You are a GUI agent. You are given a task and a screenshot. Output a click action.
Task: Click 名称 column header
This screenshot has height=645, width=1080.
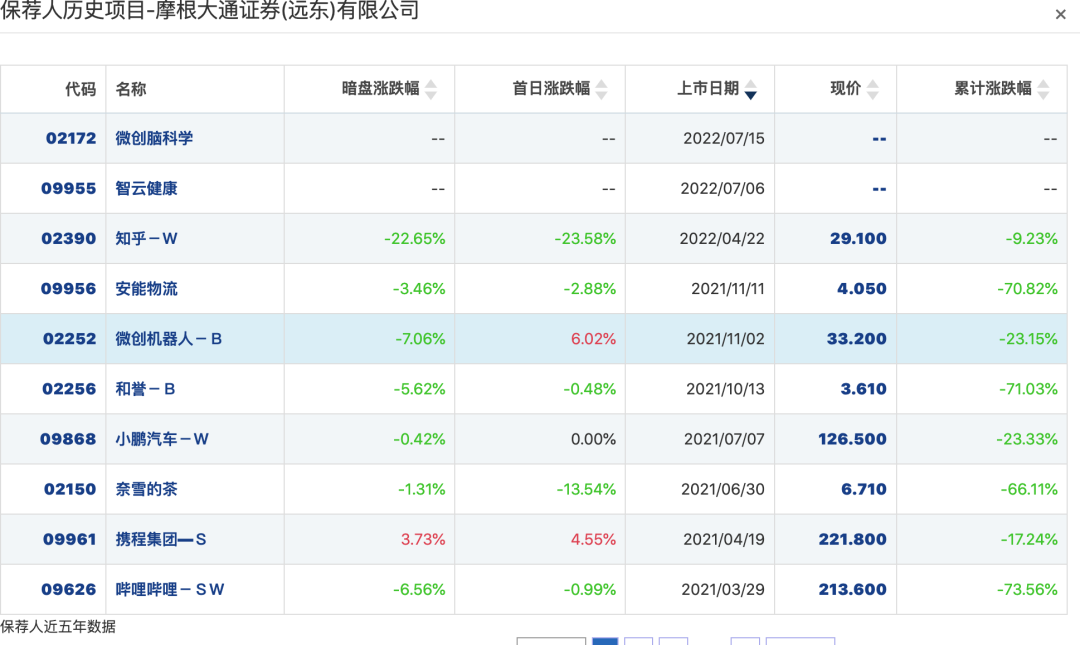[131, 89]
